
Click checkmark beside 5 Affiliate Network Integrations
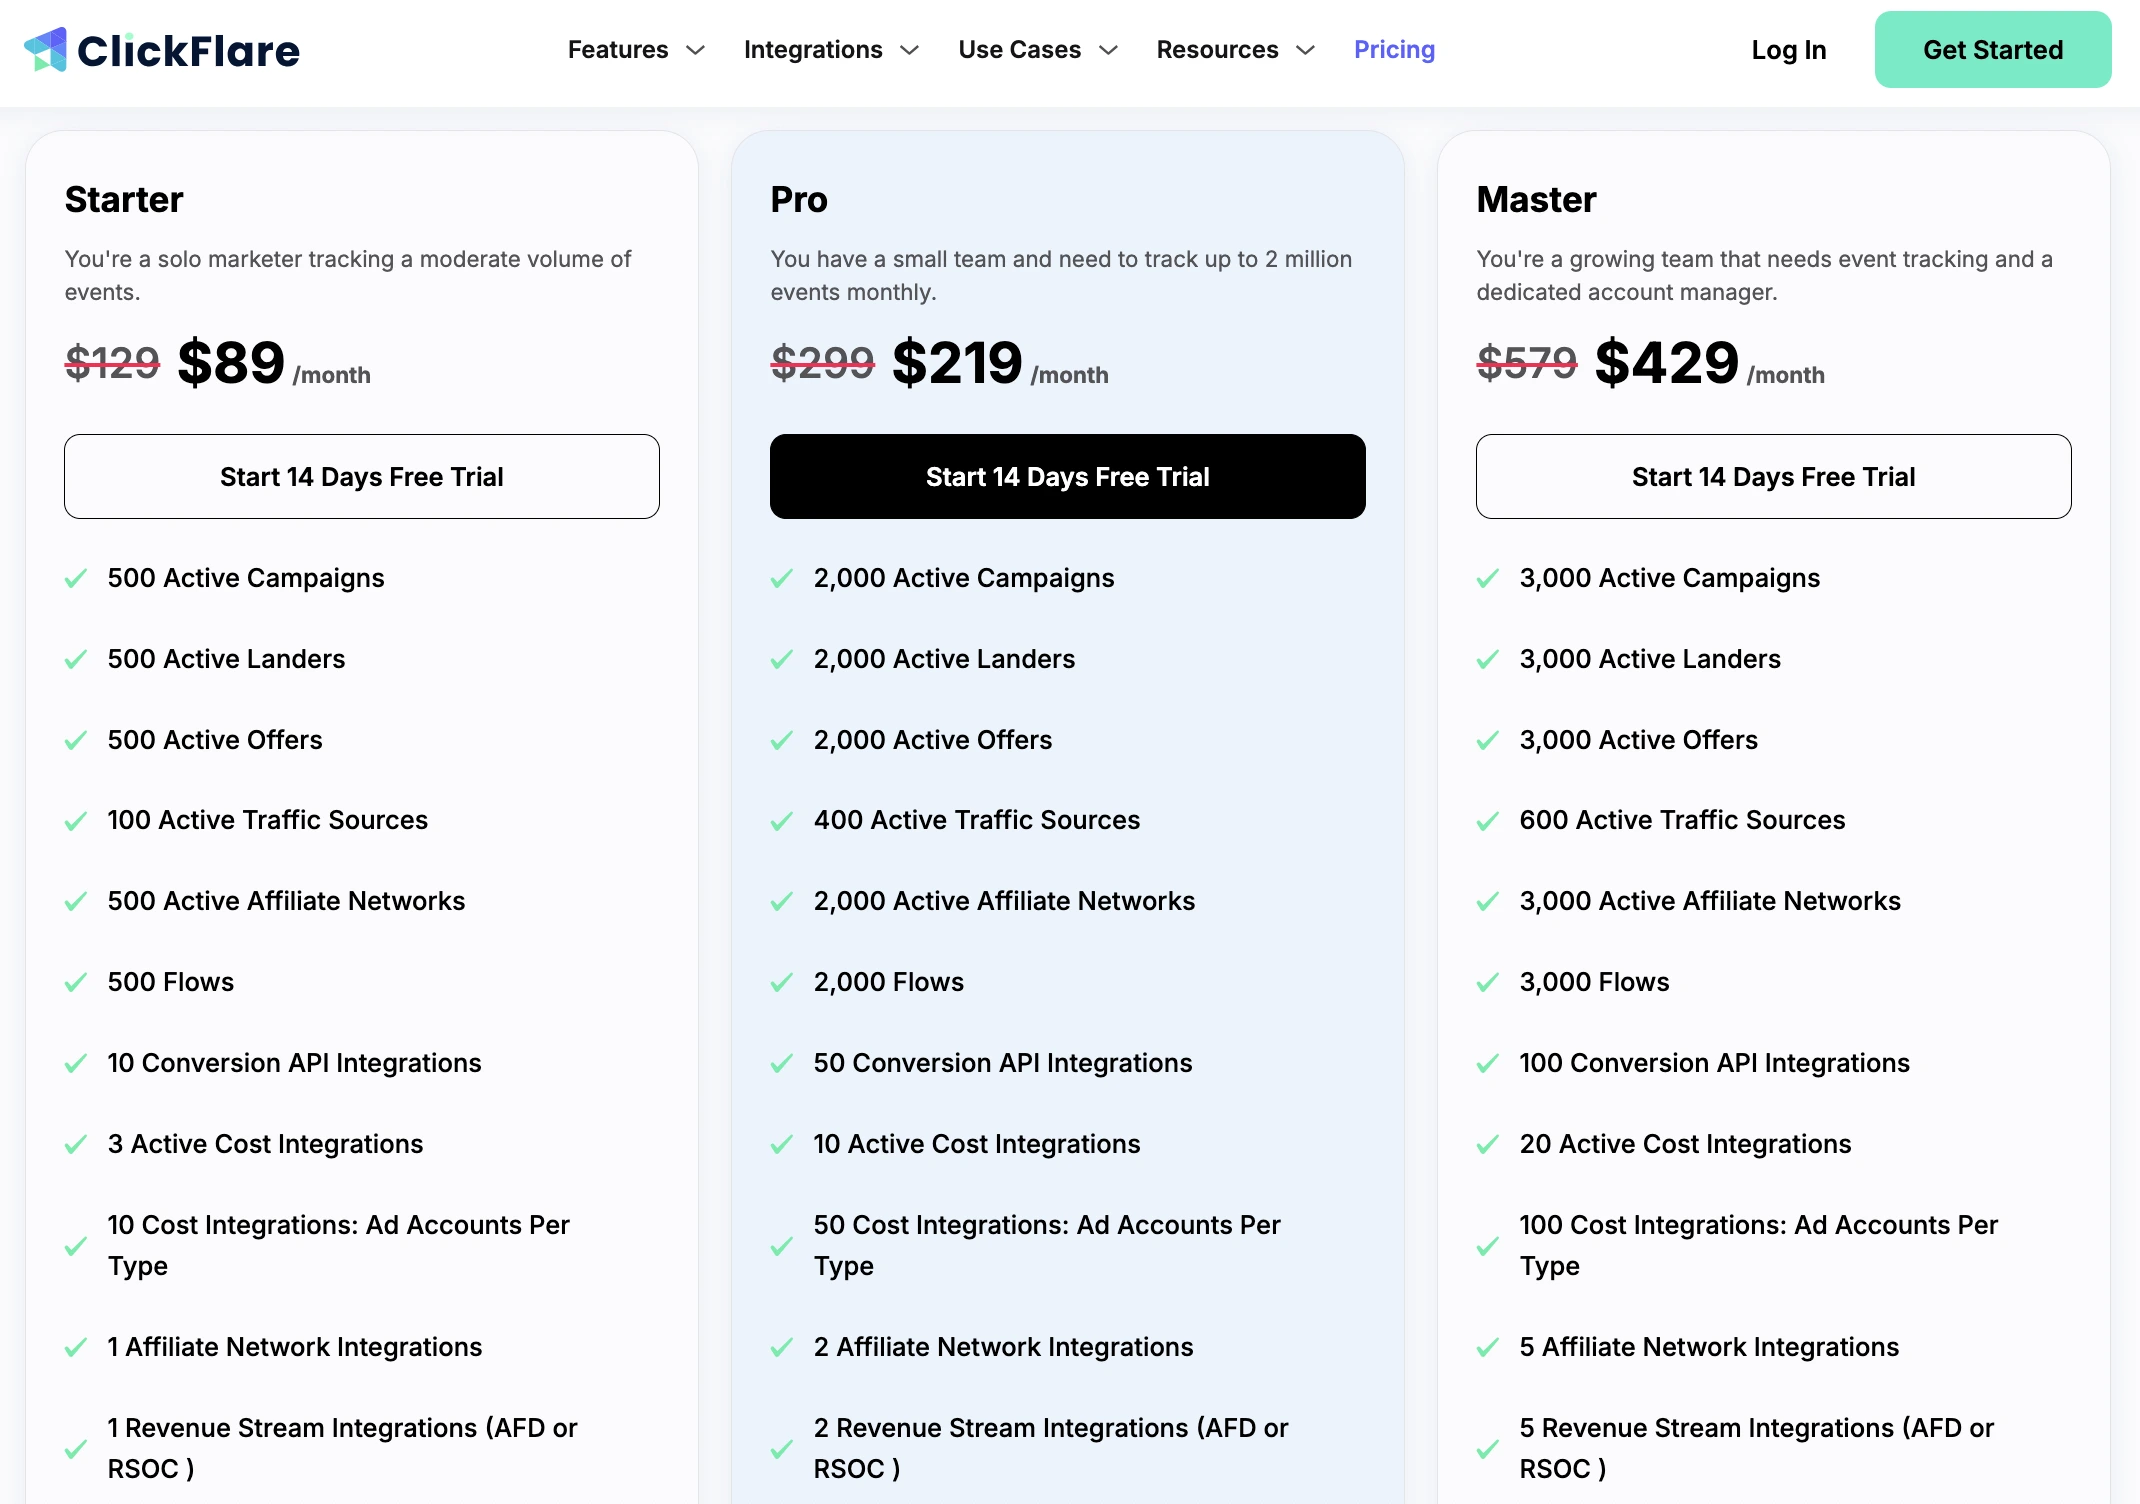pyautogui.click(x=1488, y=1348)
